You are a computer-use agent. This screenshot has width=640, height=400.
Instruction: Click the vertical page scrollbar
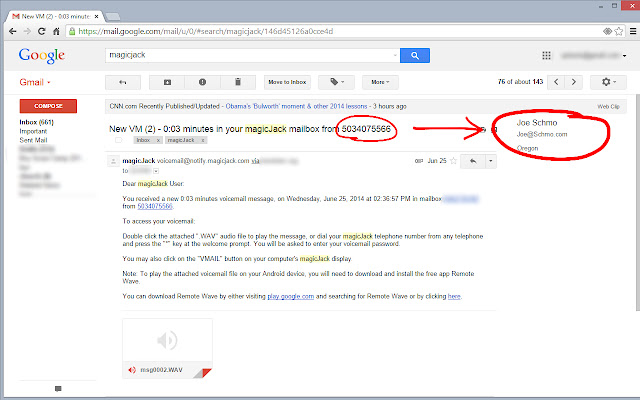pyautogui.click(x=637, y=202)
